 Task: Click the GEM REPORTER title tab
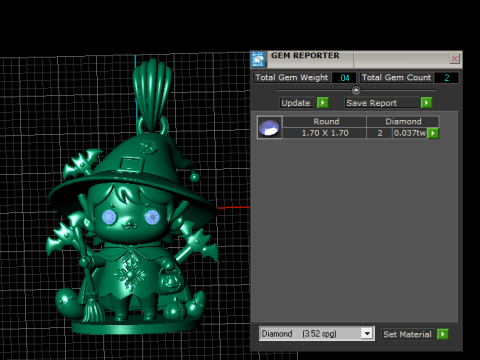305,56
